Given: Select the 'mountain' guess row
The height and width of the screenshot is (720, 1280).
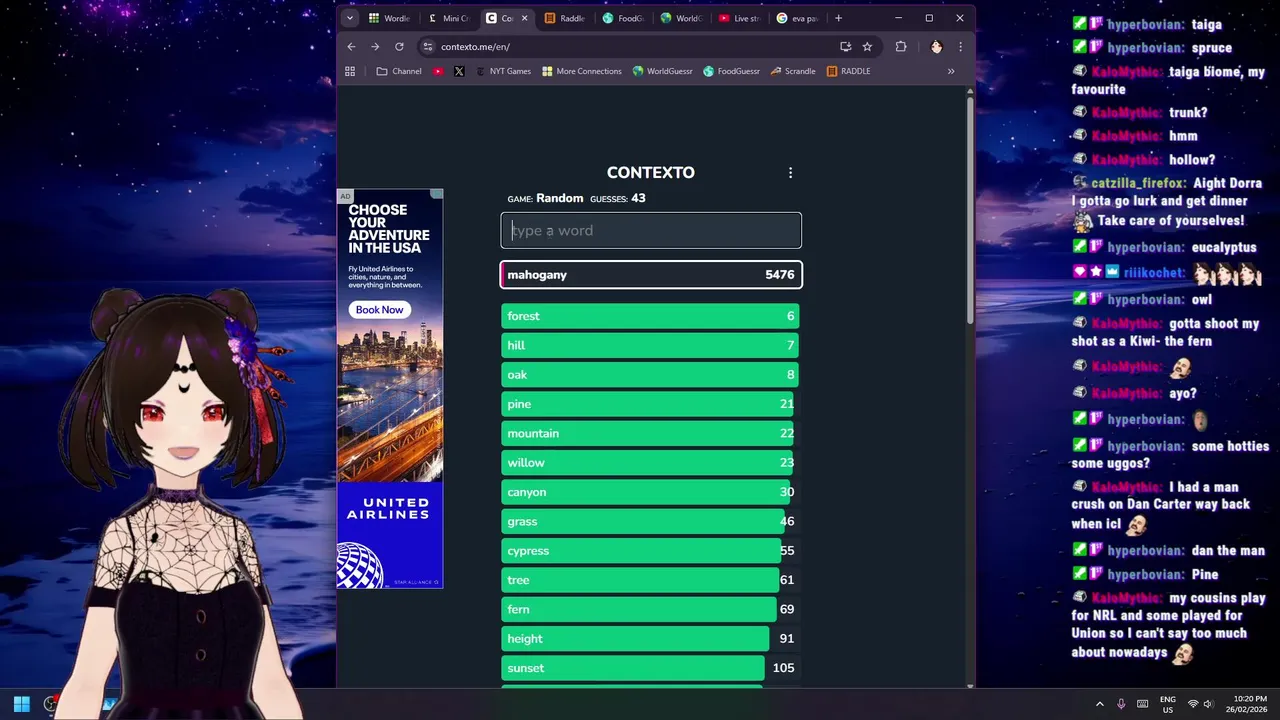Looking at the screenshot, I should [650, 433].
